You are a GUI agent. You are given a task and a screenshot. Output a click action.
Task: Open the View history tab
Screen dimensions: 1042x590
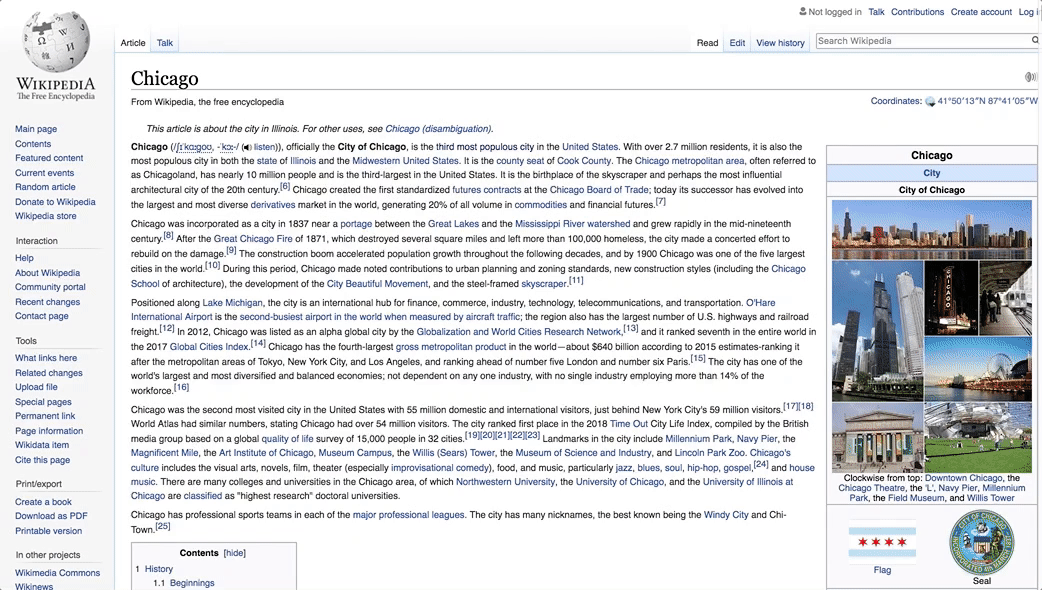click(780, 43)
